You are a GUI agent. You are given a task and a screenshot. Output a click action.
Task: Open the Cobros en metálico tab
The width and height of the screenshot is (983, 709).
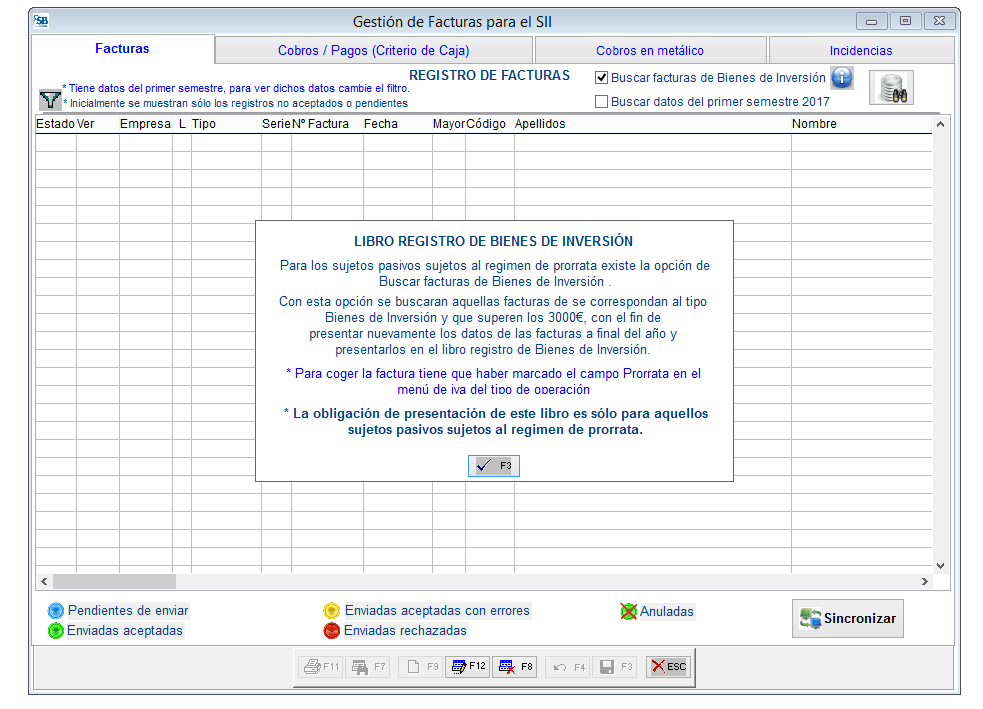pos(650,50)
